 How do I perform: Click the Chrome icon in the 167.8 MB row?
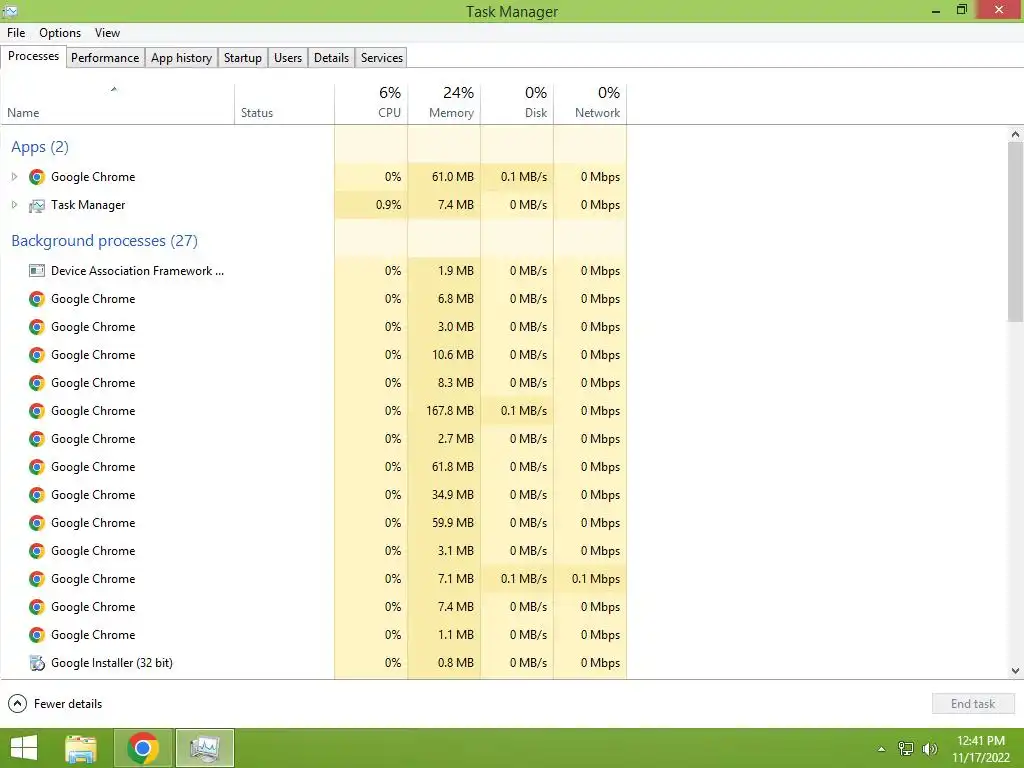pos(37,411)
